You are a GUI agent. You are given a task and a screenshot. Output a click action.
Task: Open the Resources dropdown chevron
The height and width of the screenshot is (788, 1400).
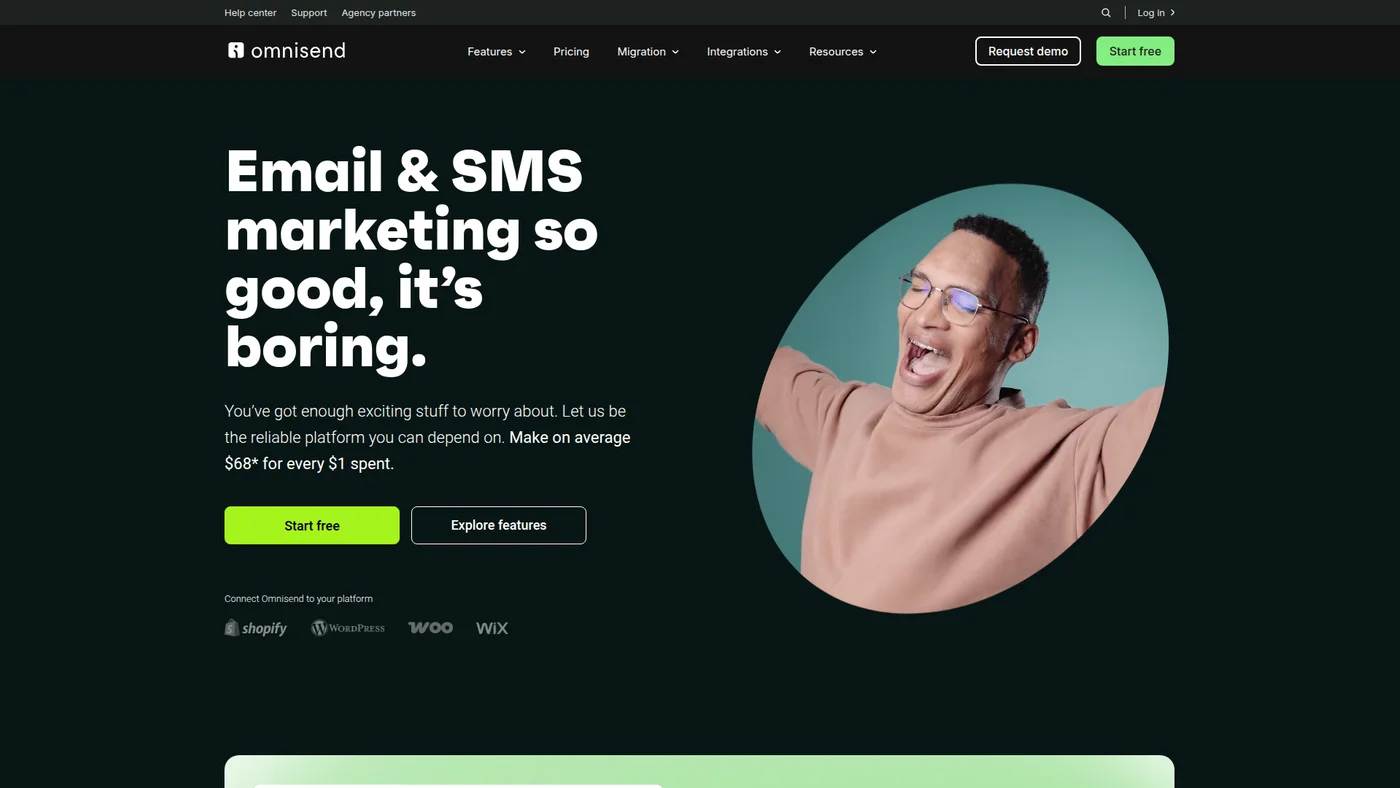pos(873,52)
